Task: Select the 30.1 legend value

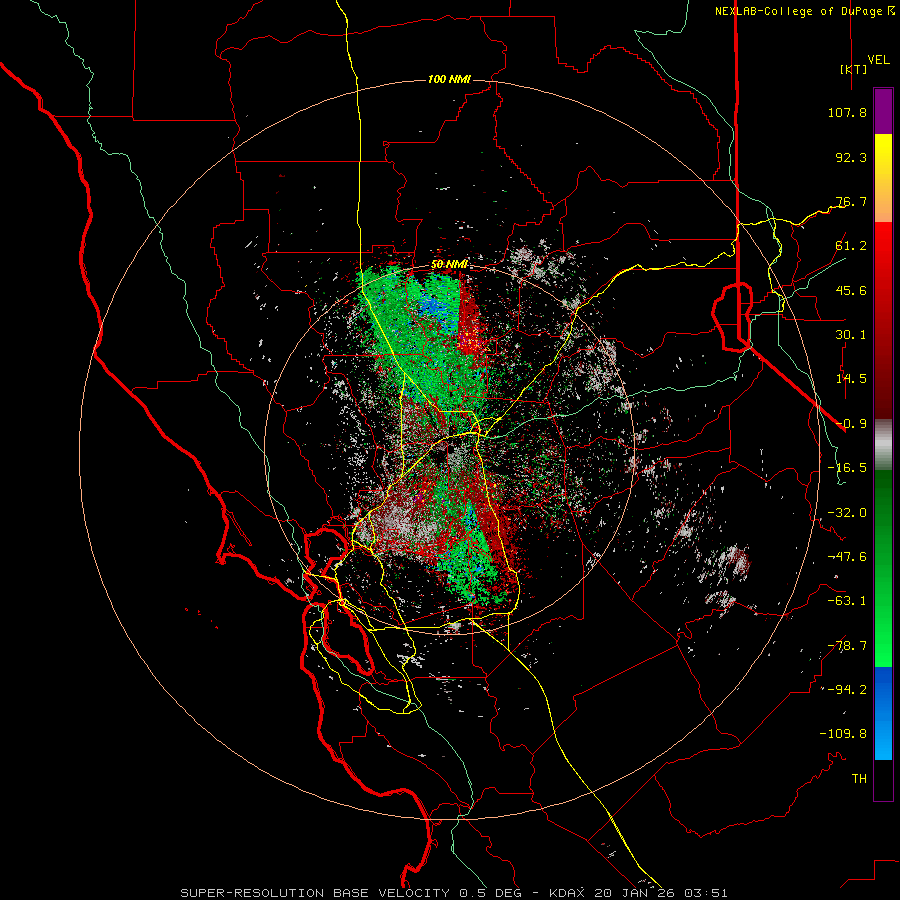Action: click(x=851, y=335)
